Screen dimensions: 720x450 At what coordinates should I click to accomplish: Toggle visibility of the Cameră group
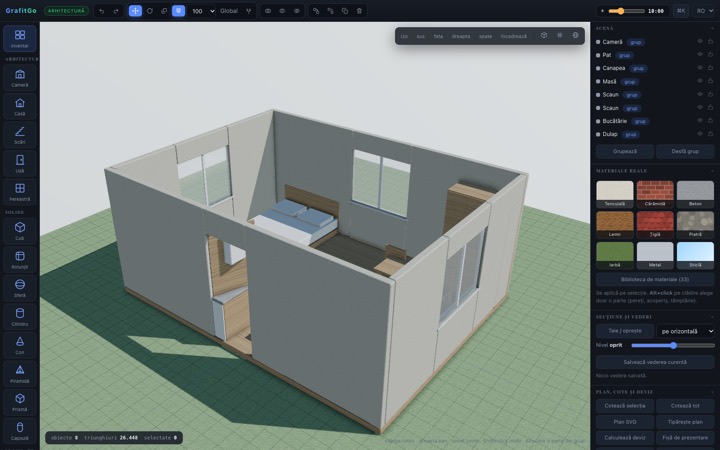click(700, 41)
